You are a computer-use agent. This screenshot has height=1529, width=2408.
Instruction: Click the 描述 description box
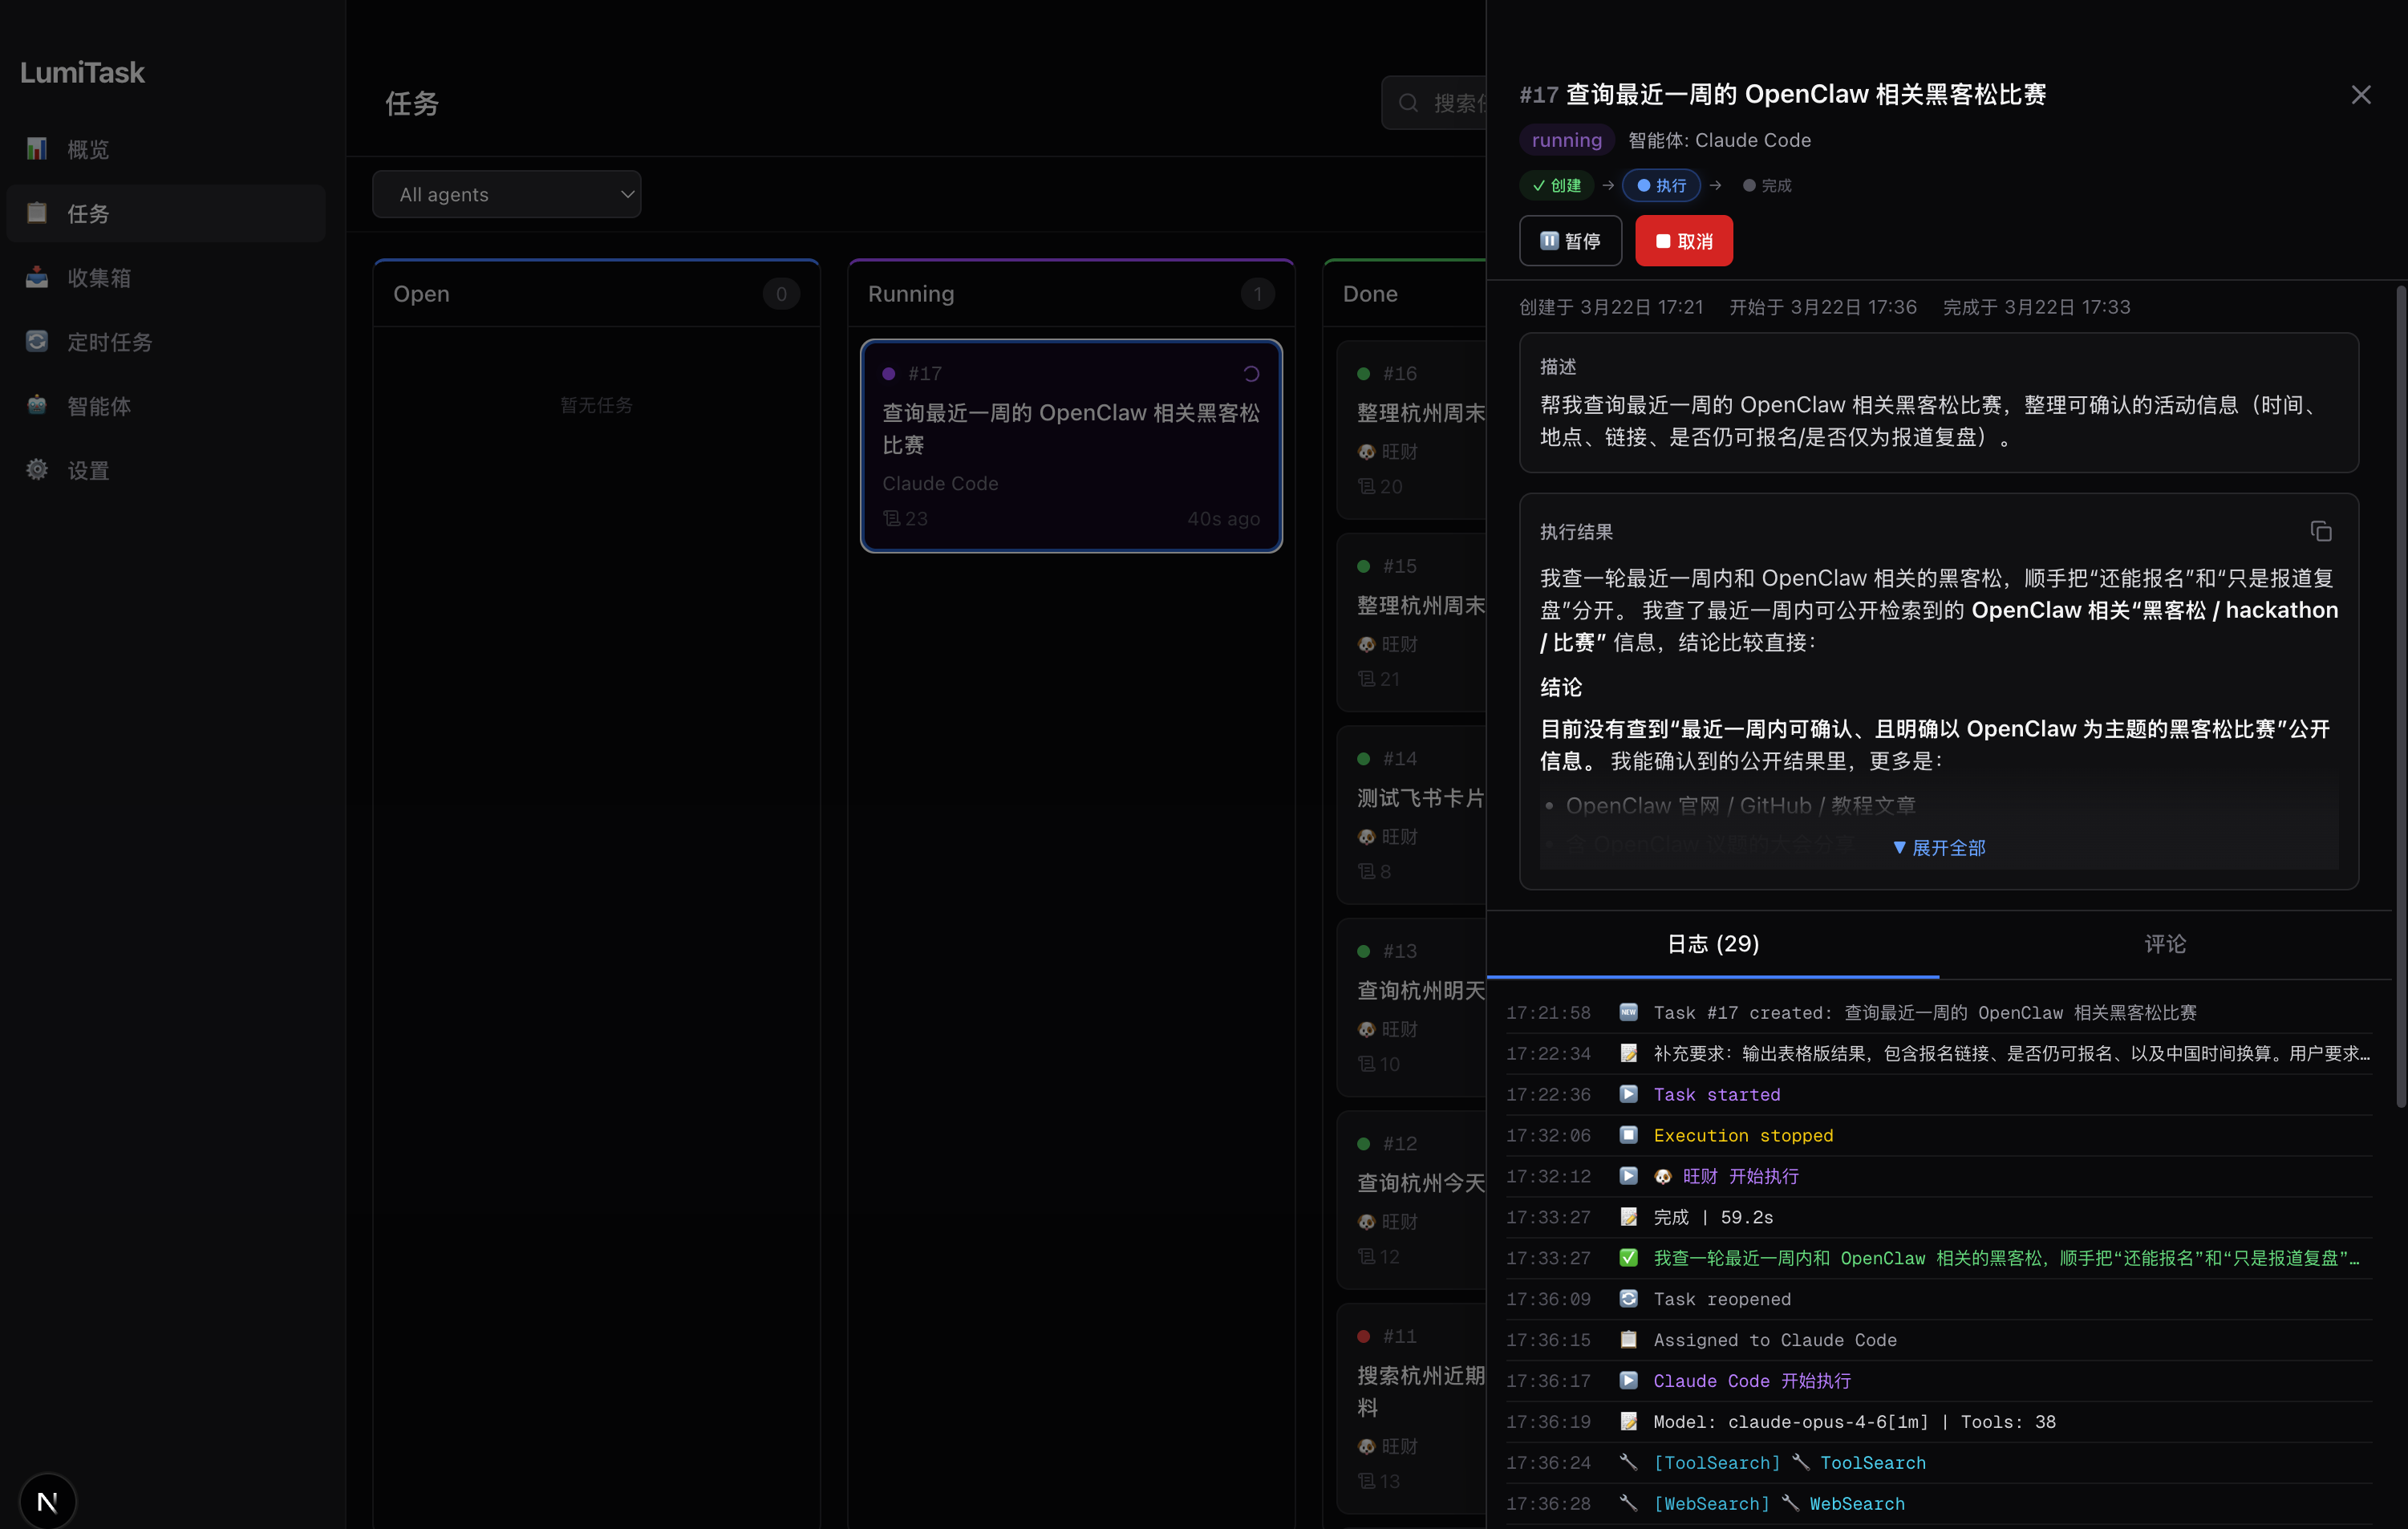pyautogui.click(x=1938, y=403)
